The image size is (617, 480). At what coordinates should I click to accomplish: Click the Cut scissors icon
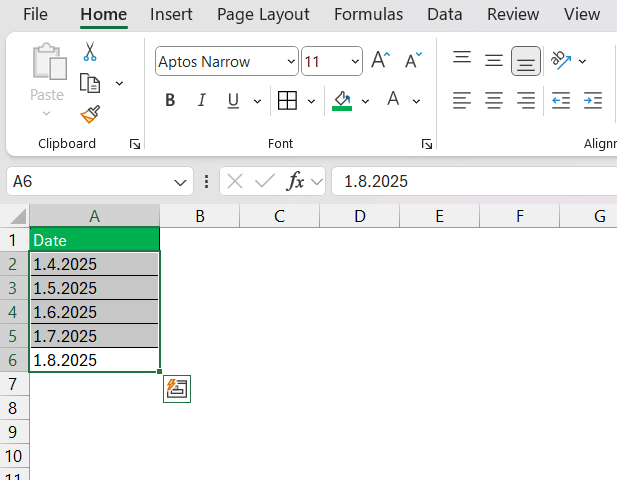(x=90, y=52)
